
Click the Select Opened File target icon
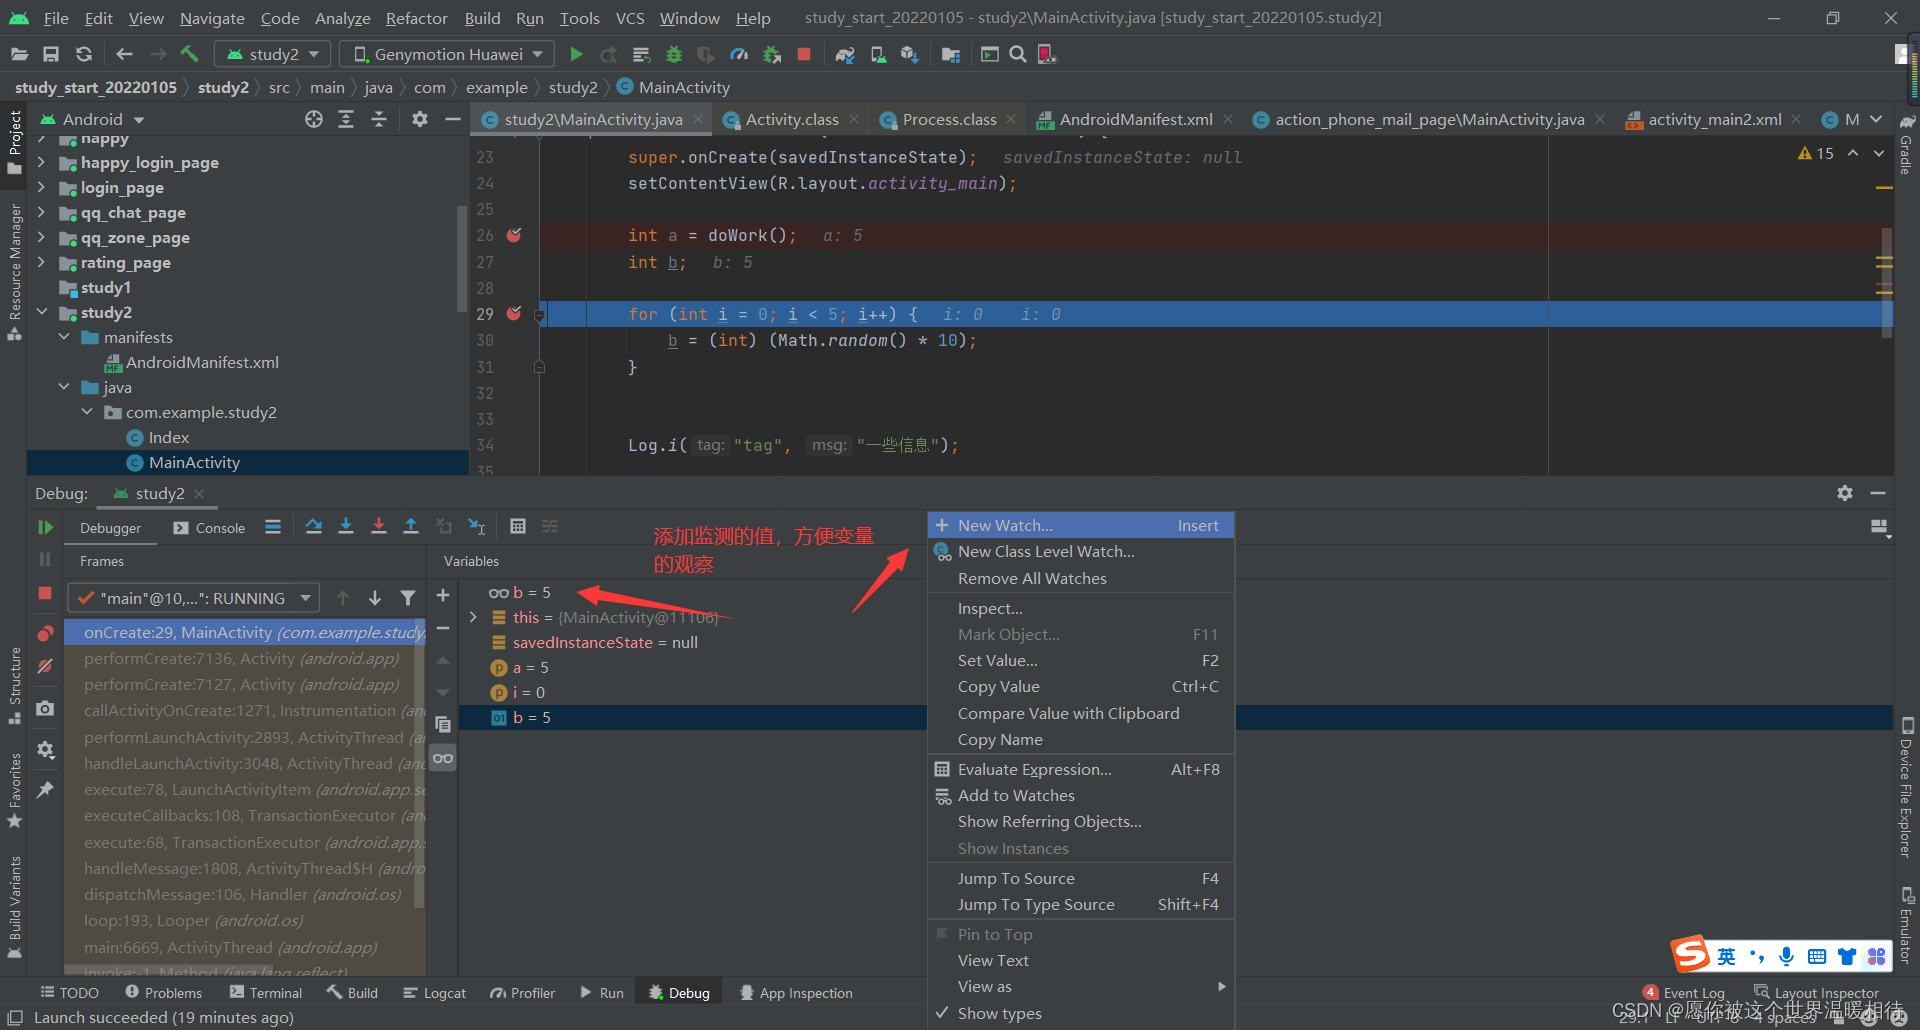(x=314, y=119)
